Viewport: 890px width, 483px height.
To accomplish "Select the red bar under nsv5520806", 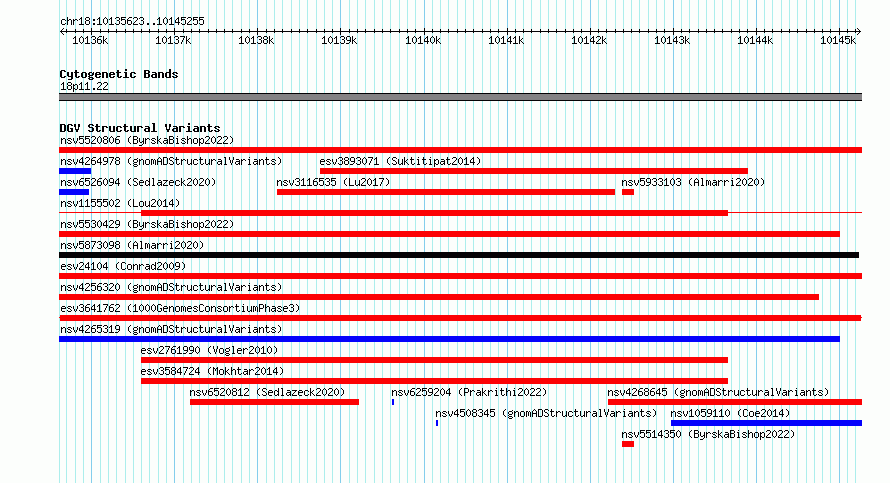I will pos(460,150).
